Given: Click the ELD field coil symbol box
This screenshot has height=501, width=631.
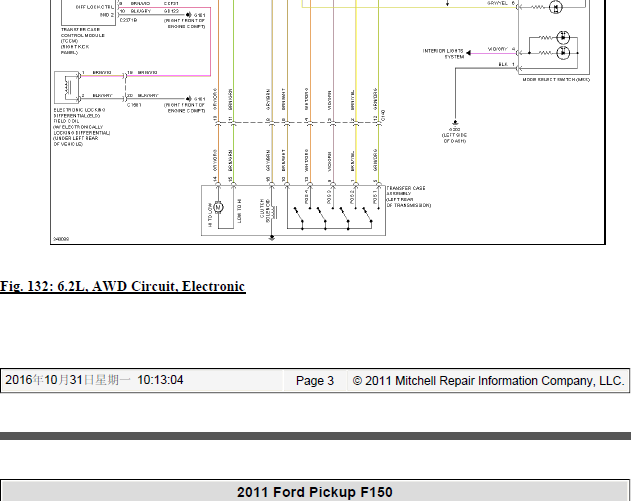Looking at the screenshot, I should click(67, 87).
